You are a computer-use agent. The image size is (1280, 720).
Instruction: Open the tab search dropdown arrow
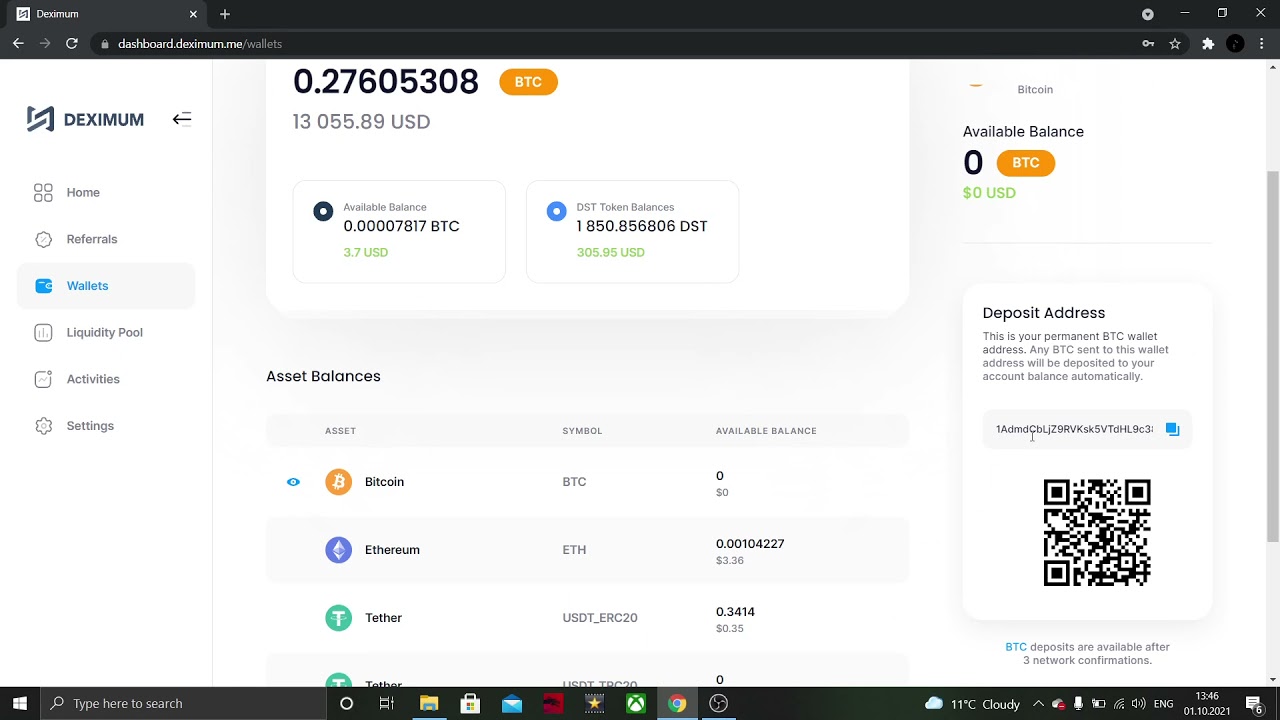click(1148, 14)
